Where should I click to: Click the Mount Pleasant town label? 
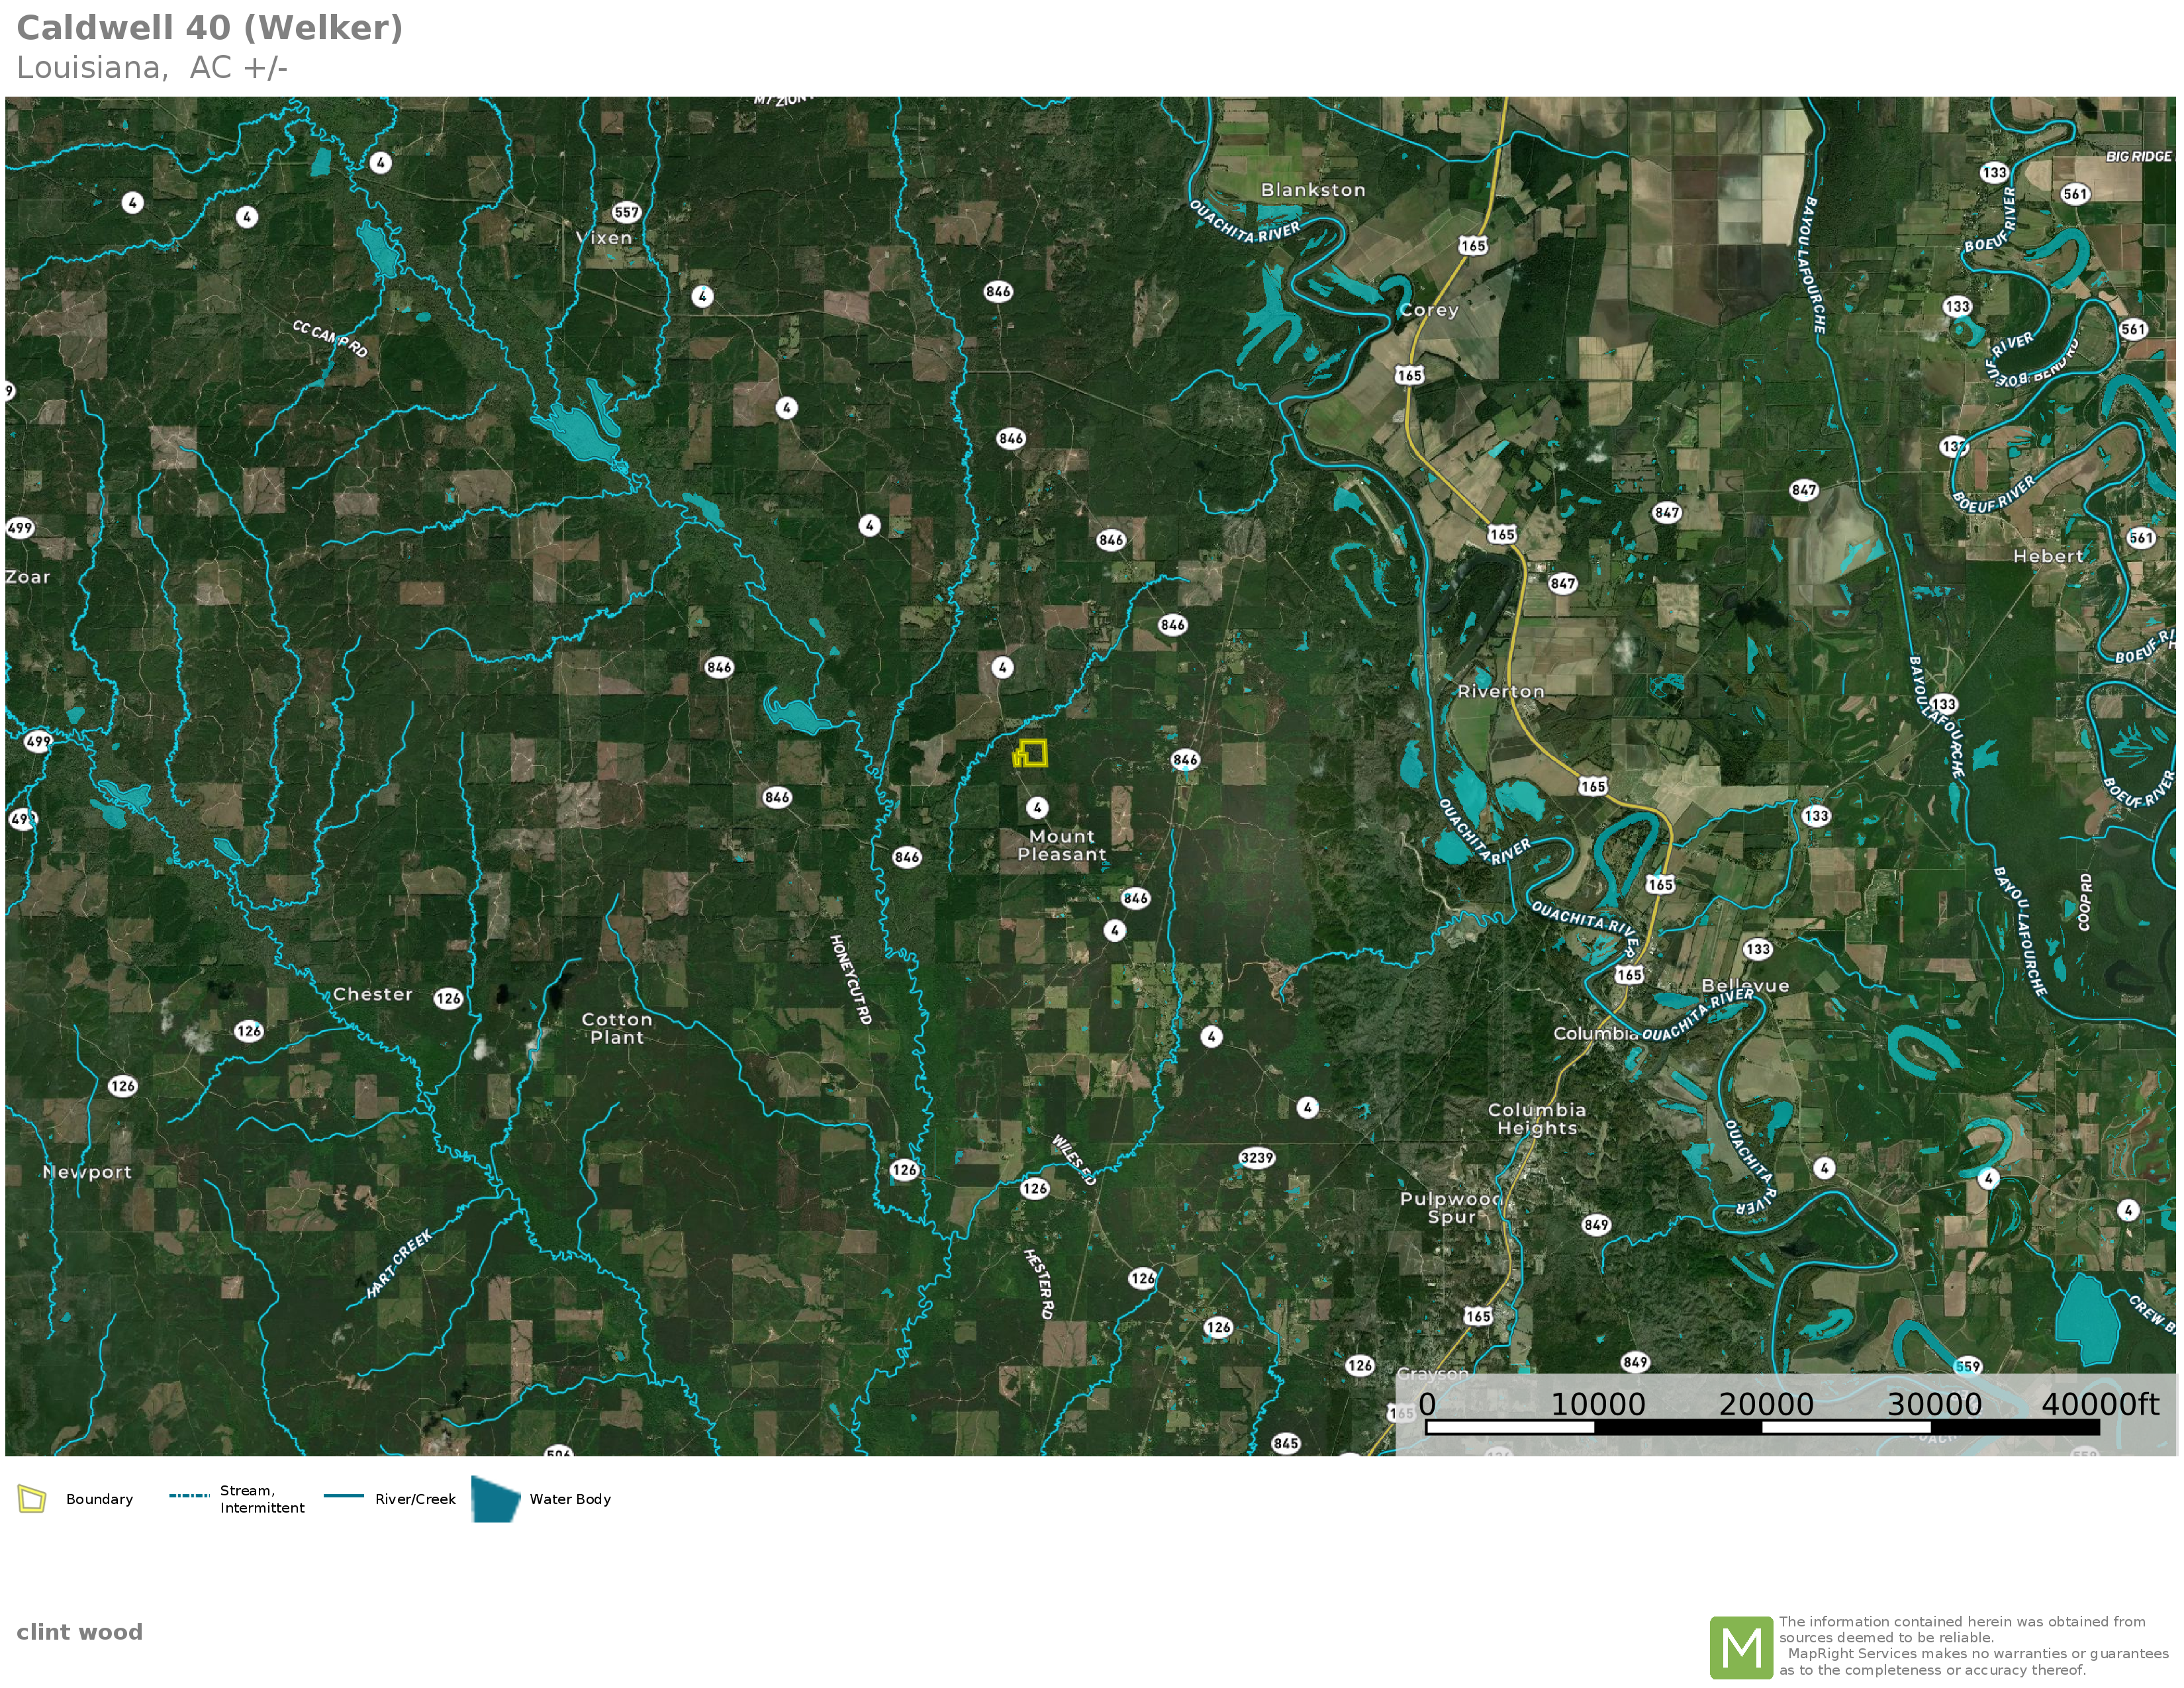(x=1061, y=845)
